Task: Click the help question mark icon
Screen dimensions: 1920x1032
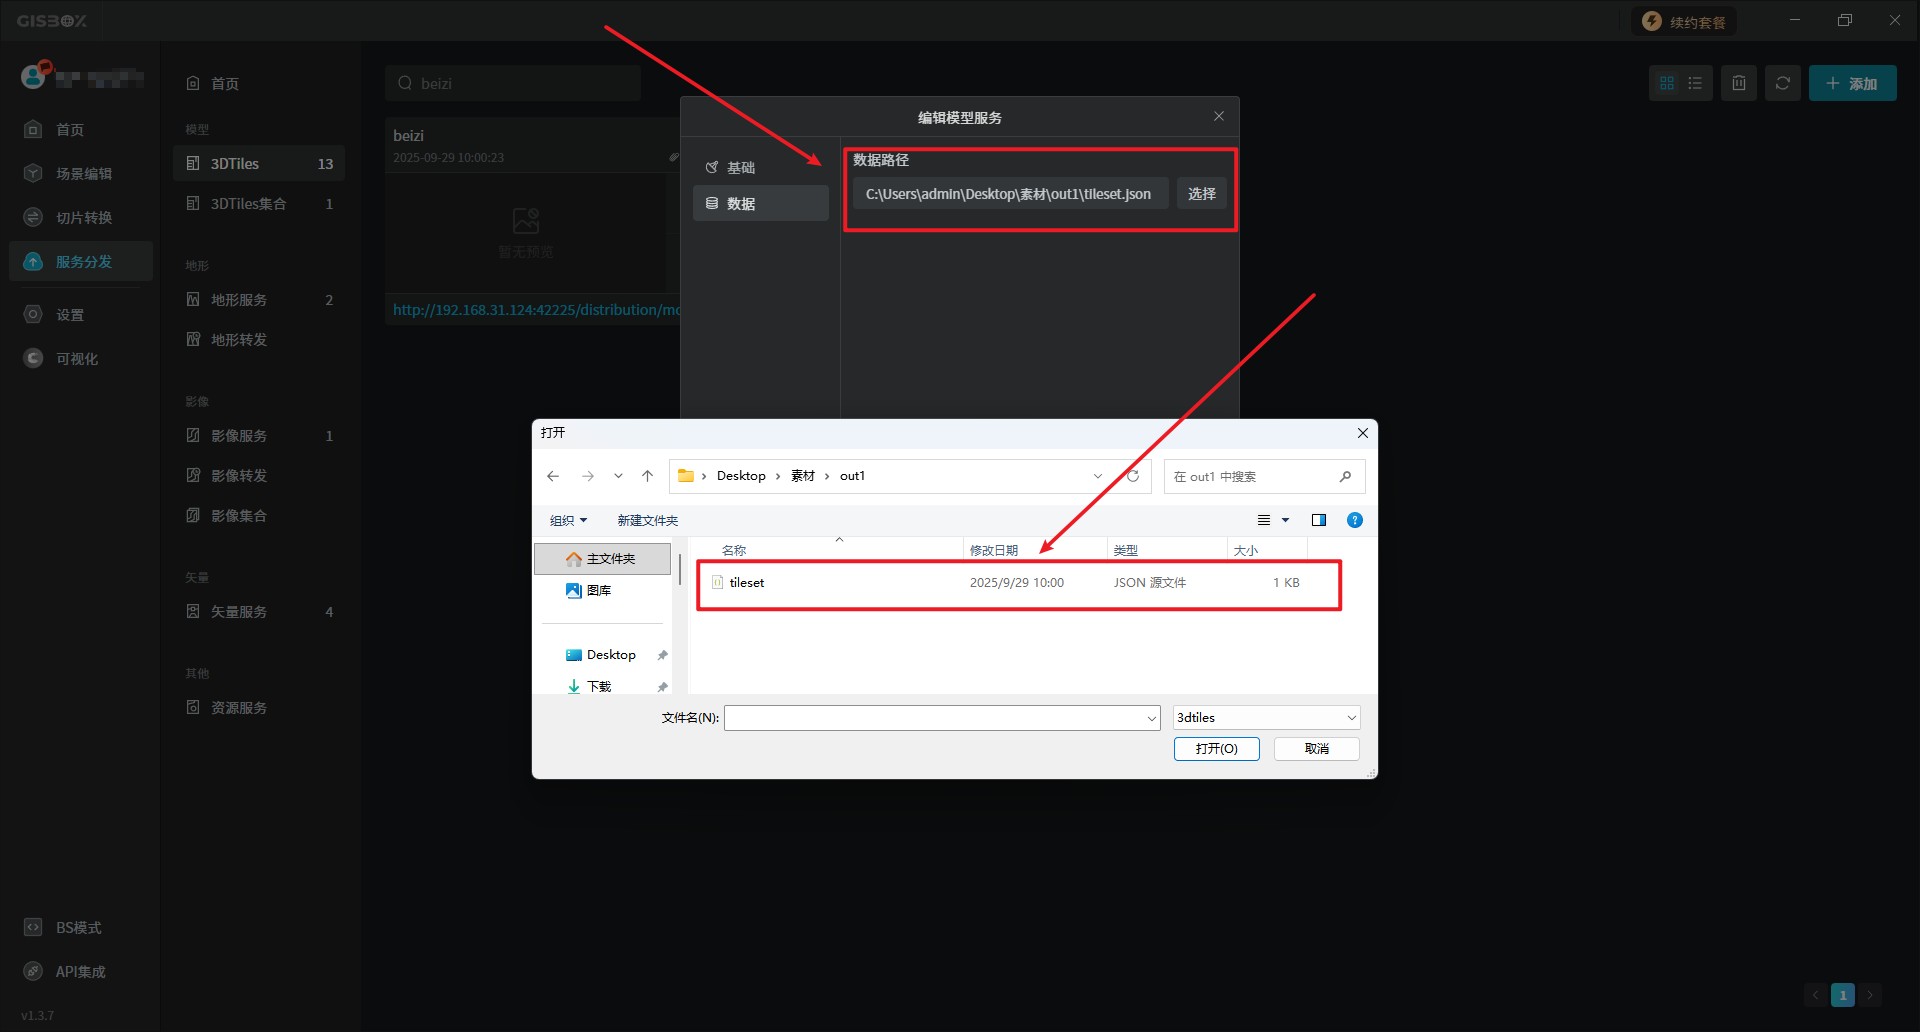Action: [1354, 520]
